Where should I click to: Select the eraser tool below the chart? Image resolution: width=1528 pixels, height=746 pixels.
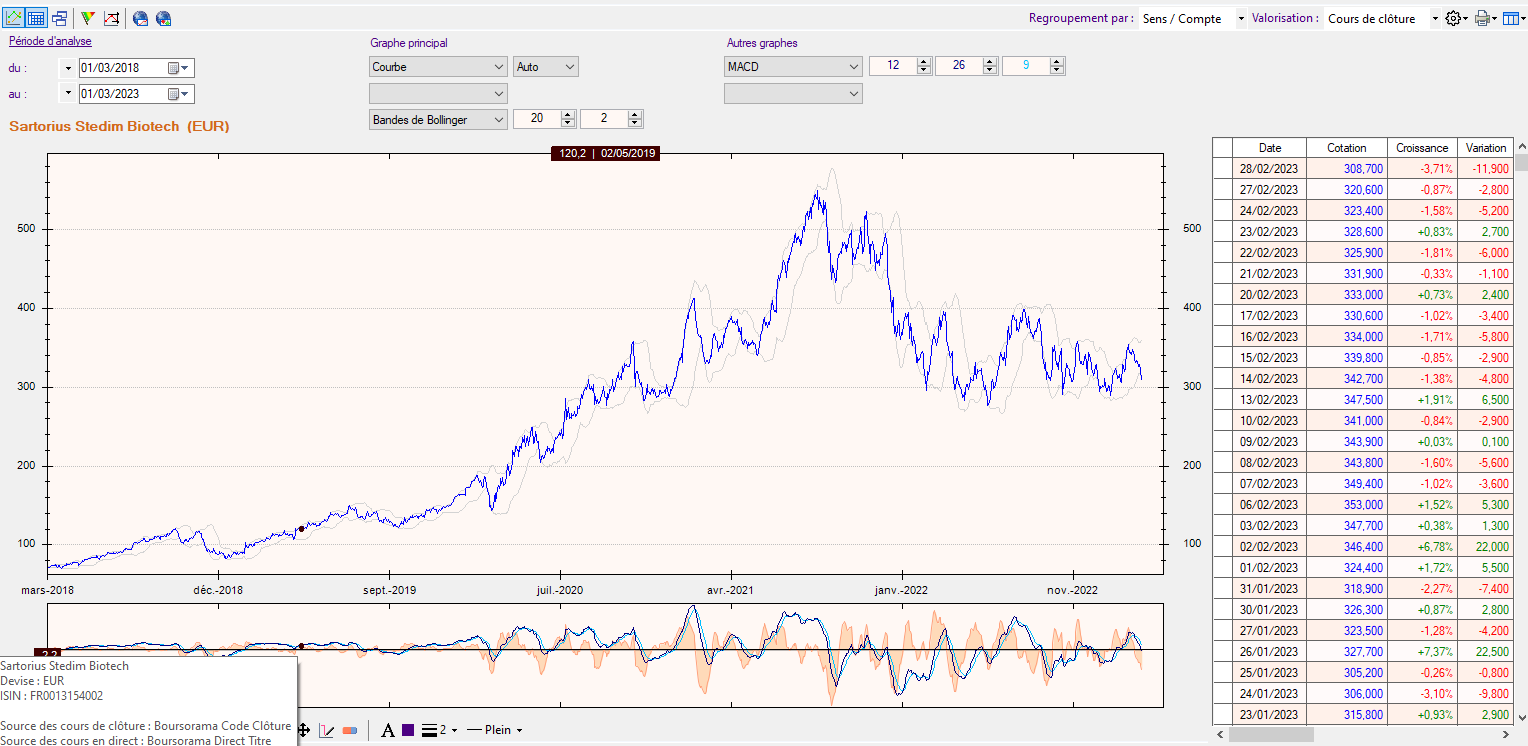(349, 730)
